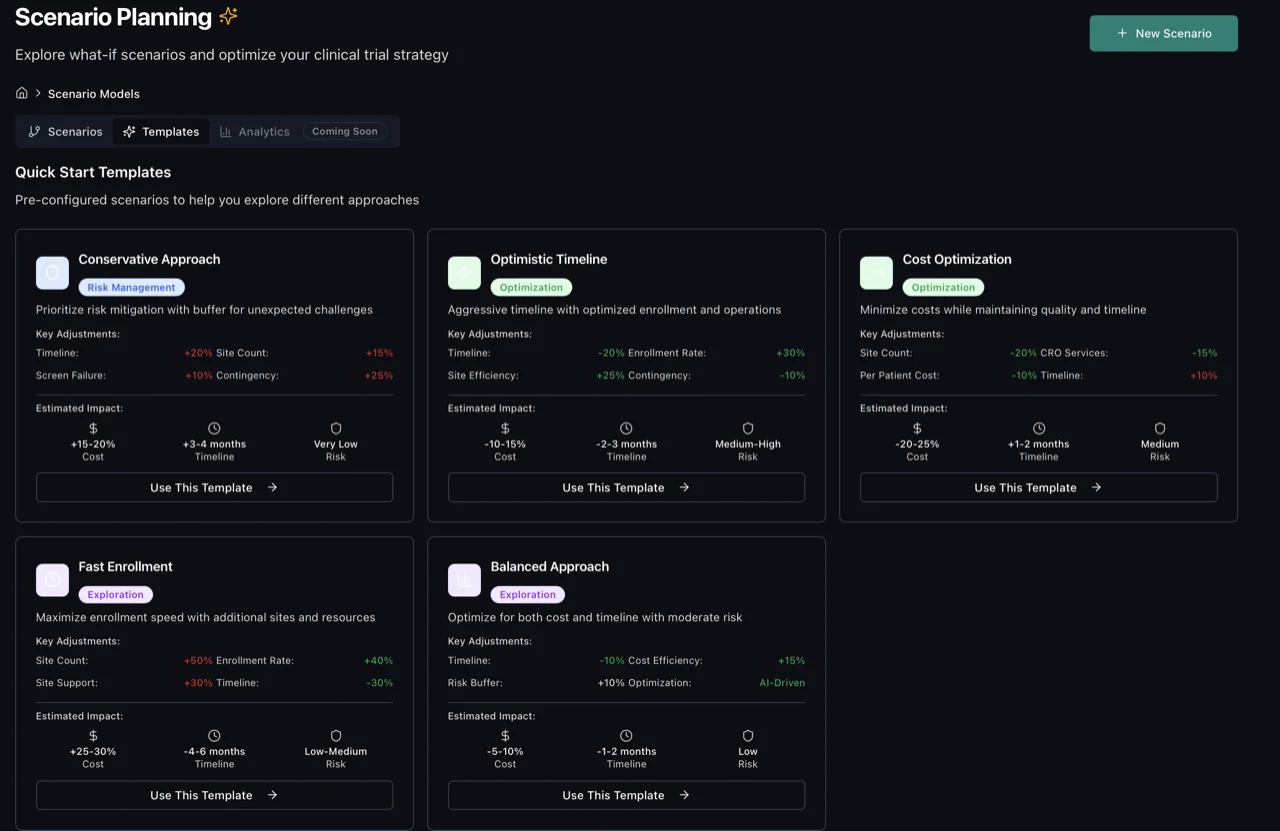Image resolution: width=1280 pixels, height=831 pixels.
Task: Select the lightning bolt icon on Optimistic Timeline
Action: (464, 272)
